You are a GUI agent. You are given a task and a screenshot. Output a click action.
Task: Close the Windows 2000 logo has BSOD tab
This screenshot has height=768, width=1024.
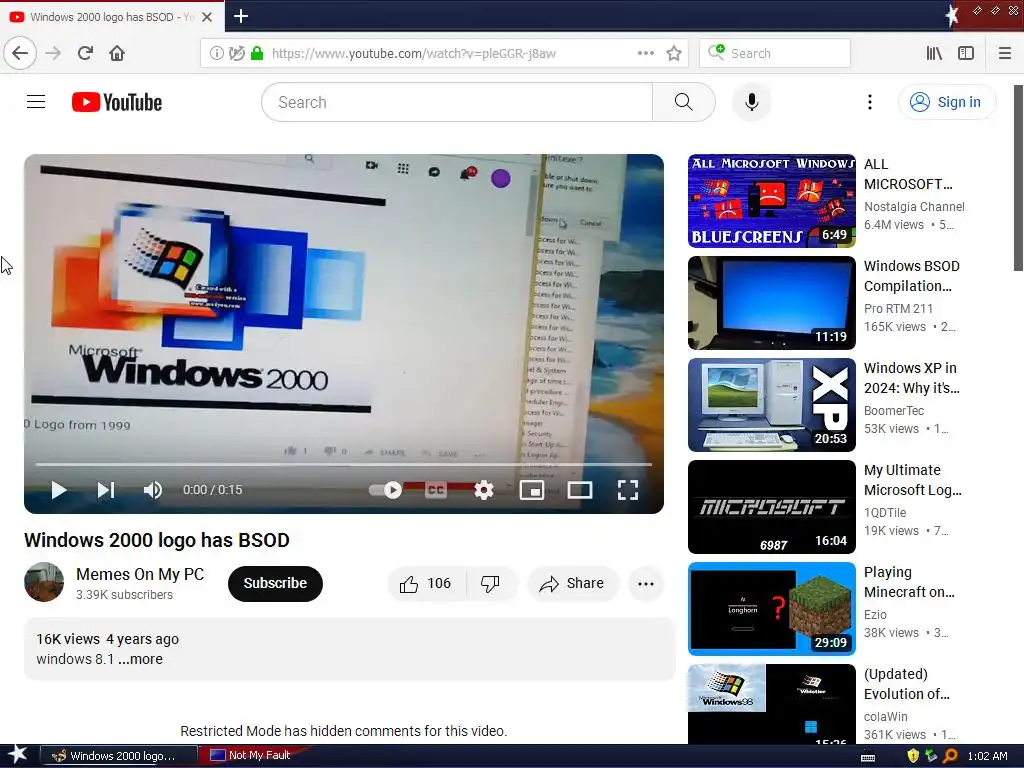coord(206,17)
